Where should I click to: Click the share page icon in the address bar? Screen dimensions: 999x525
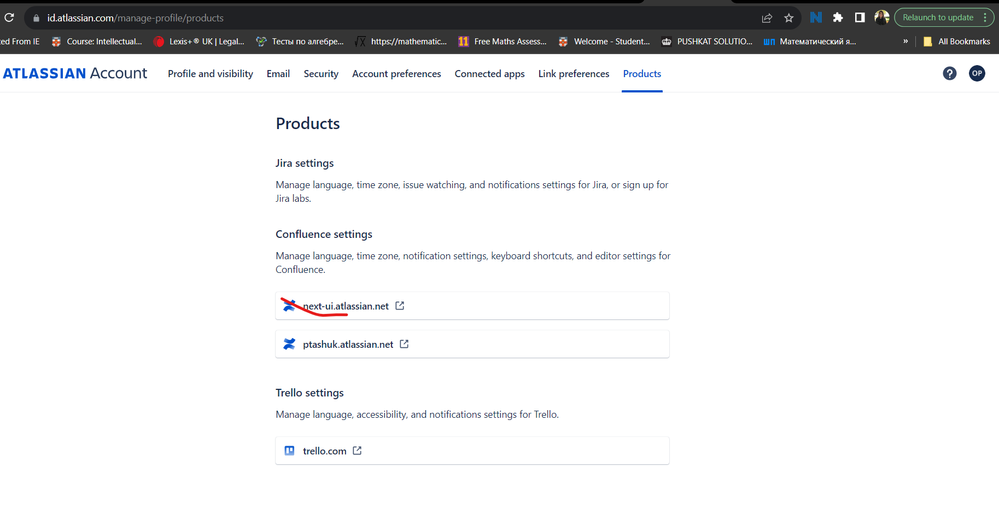[767, 18]
